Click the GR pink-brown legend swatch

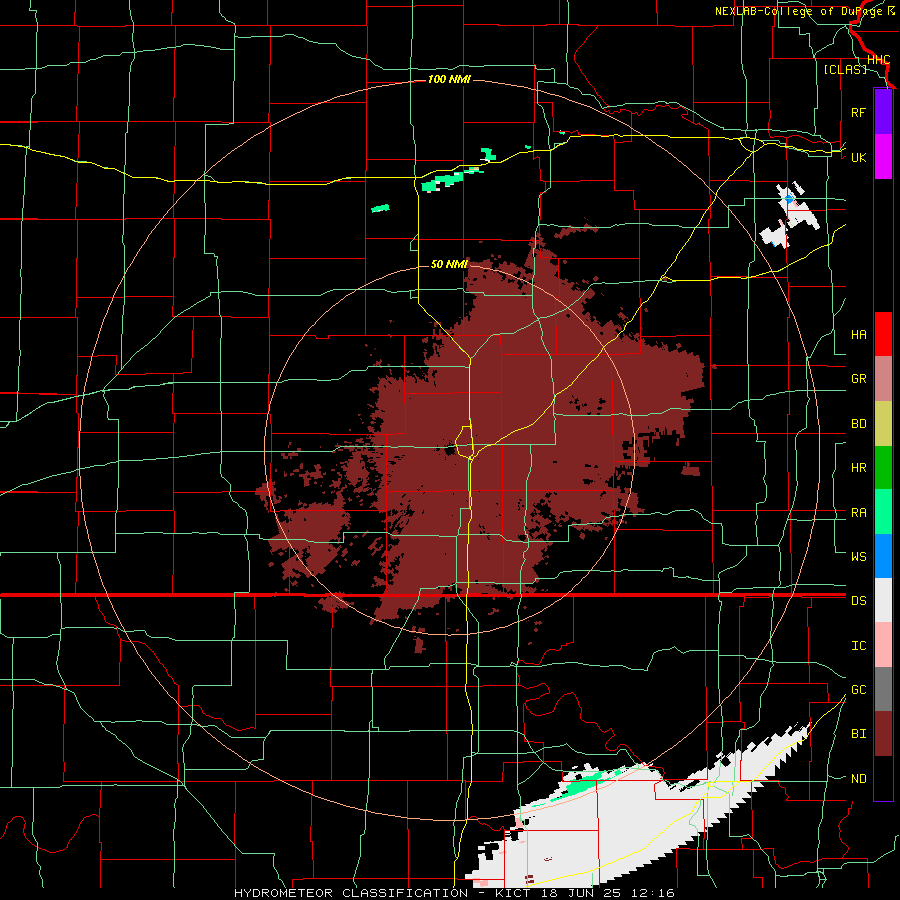click(883, 379)
